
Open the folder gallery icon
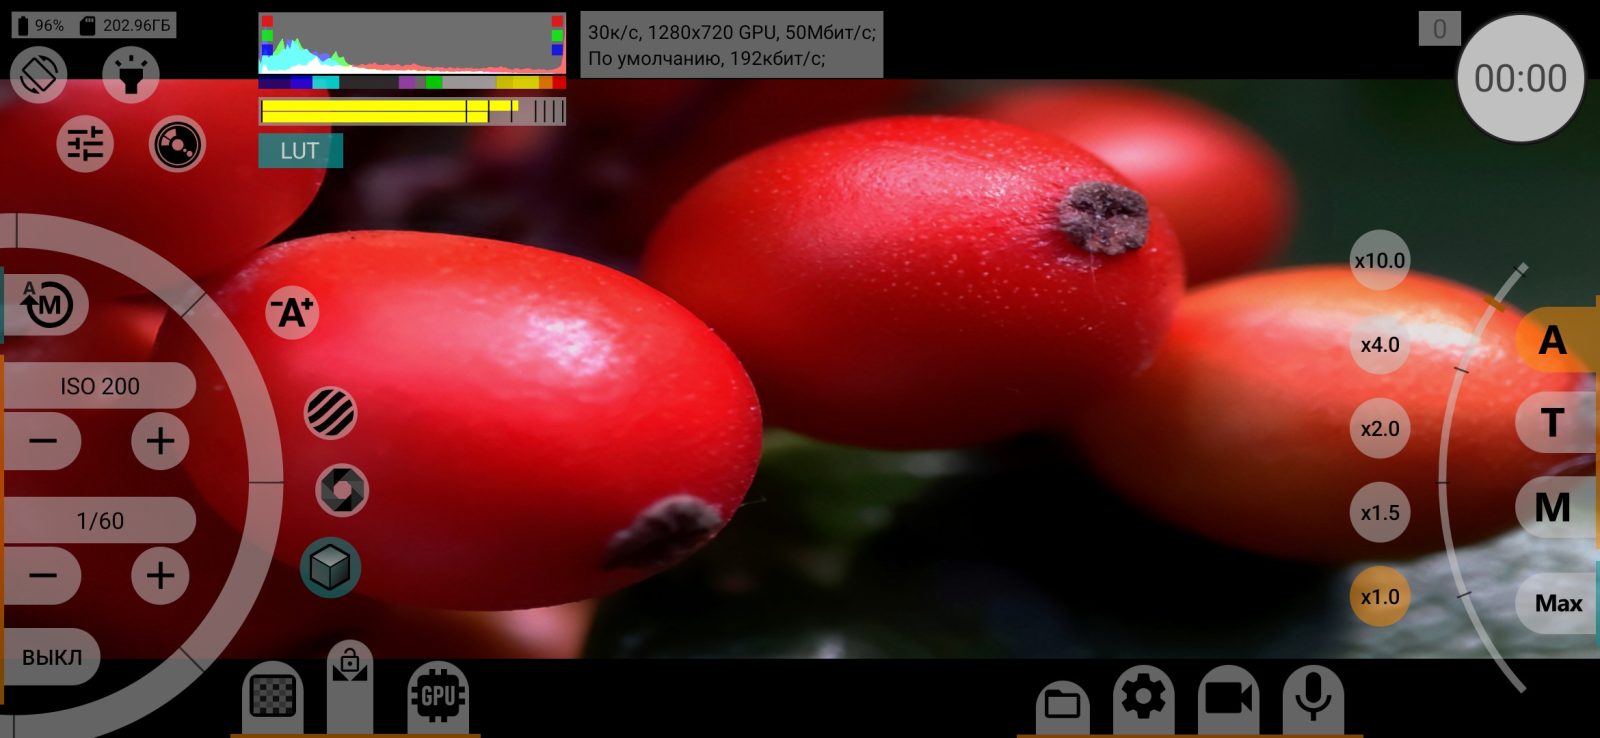point(1062,706)
